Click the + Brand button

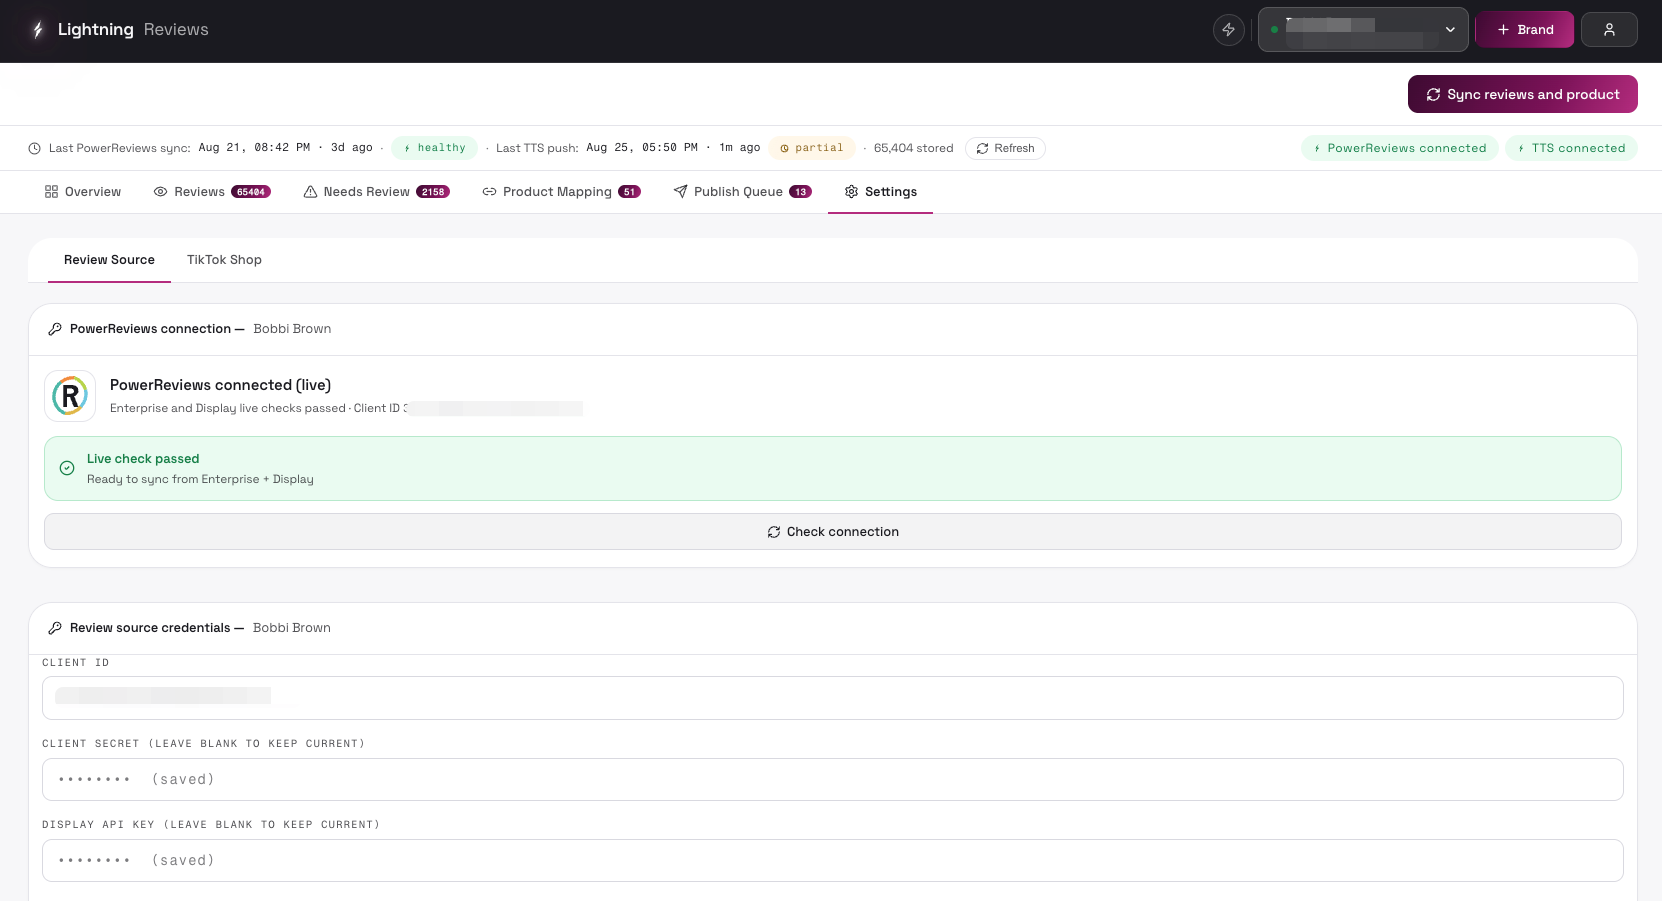[1525, 30]
